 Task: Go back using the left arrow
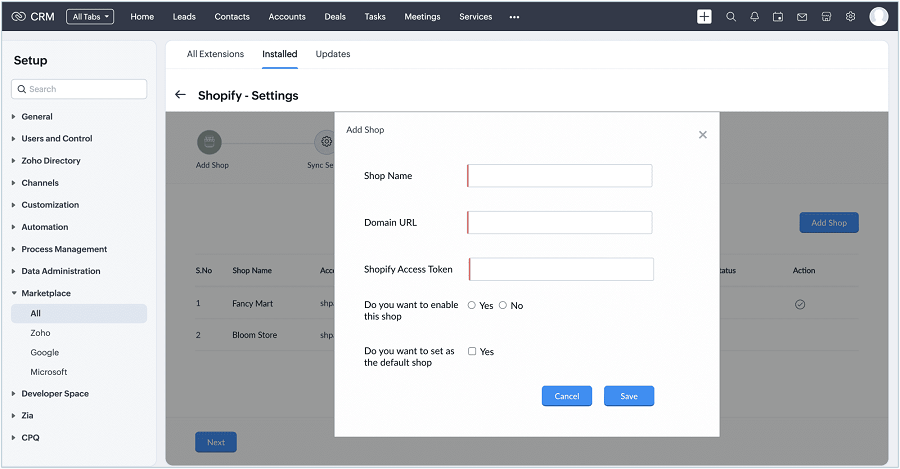coord(180,95)
